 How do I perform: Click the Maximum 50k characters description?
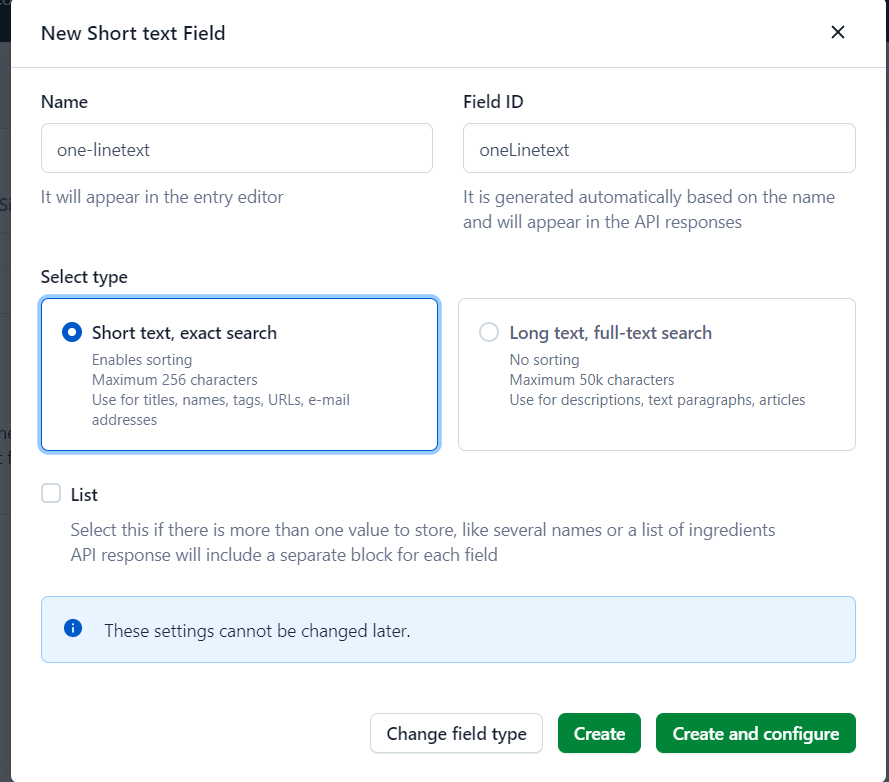point(591,380)
